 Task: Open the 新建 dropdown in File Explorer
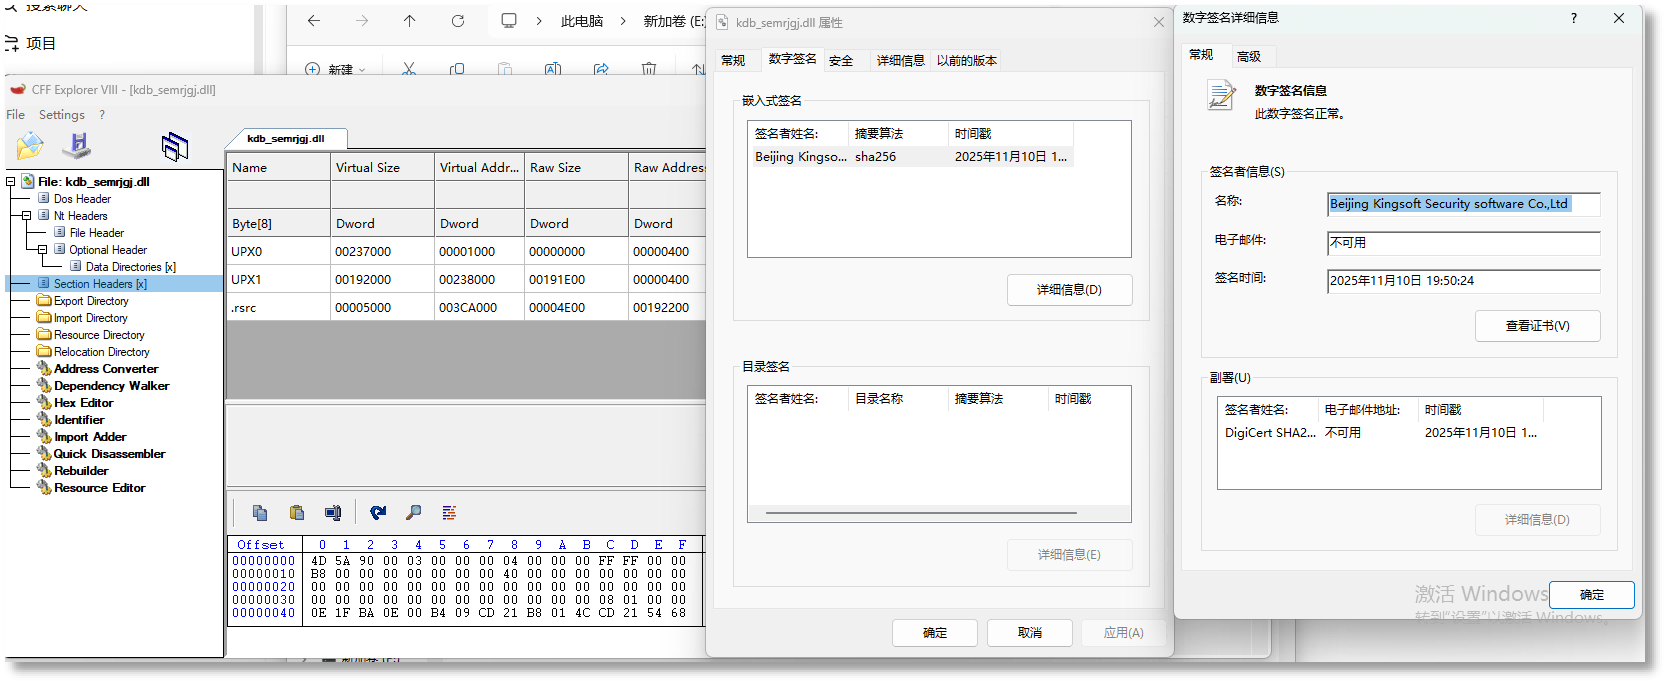(336, 69)
